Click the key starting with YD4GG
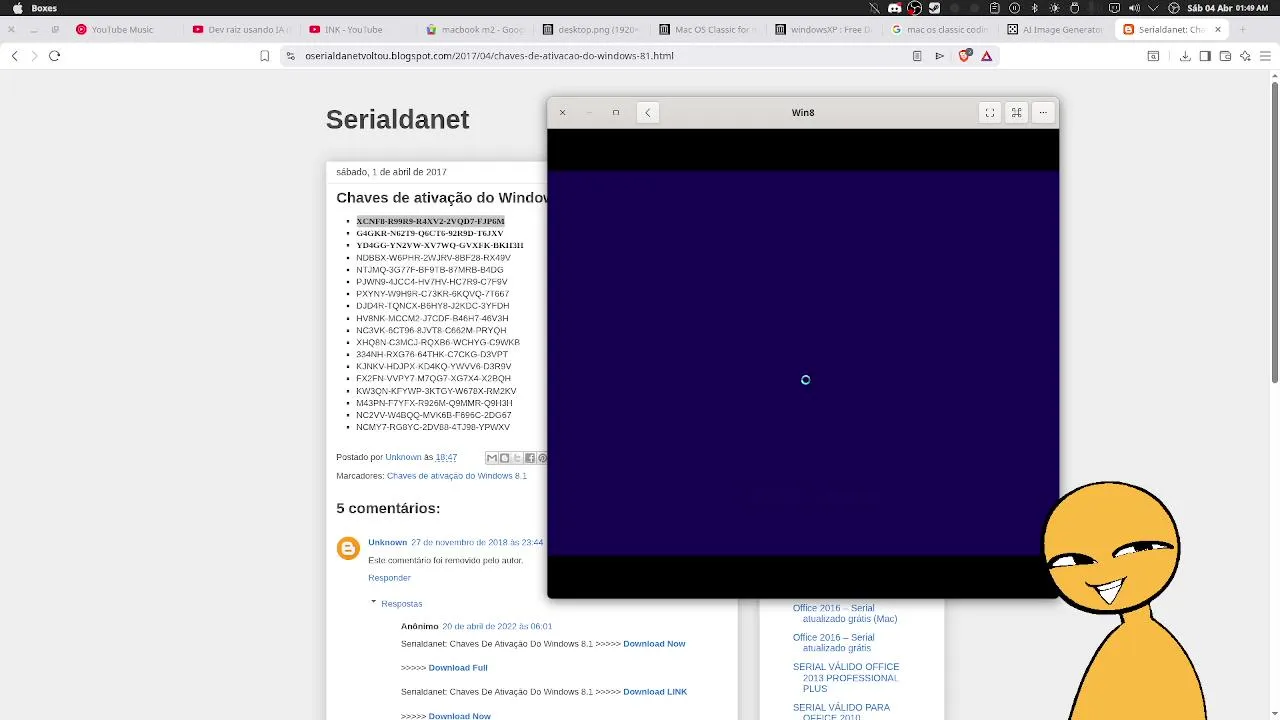The image size is (1280, 720). click(x=440, y=245)
